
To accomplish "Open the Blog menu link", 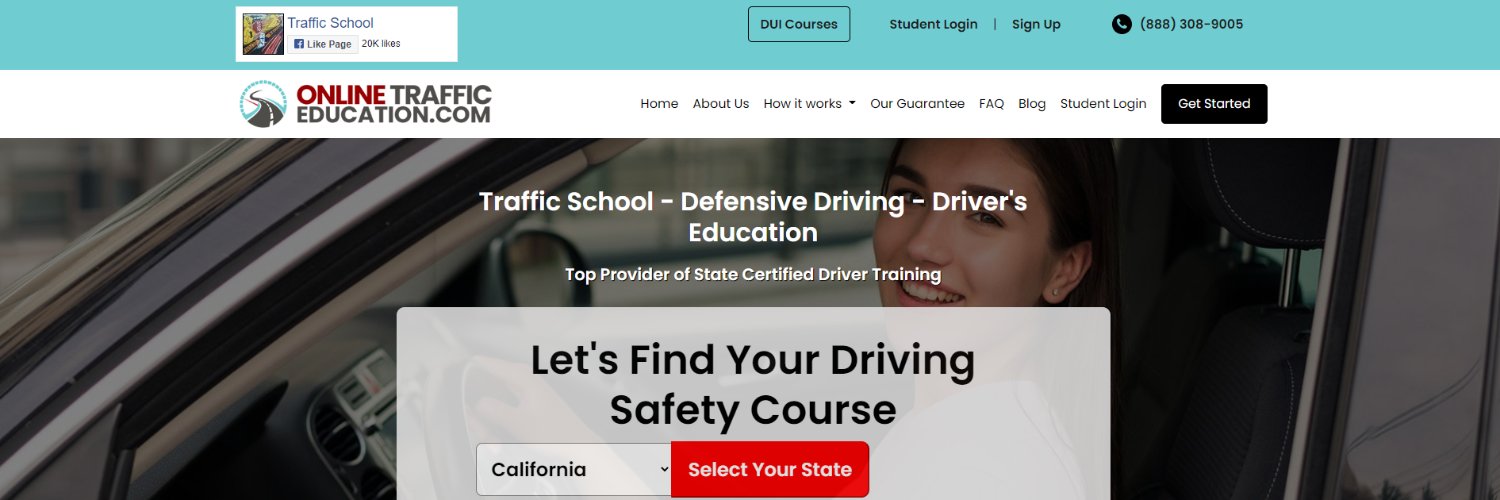I will point(1032,104).
